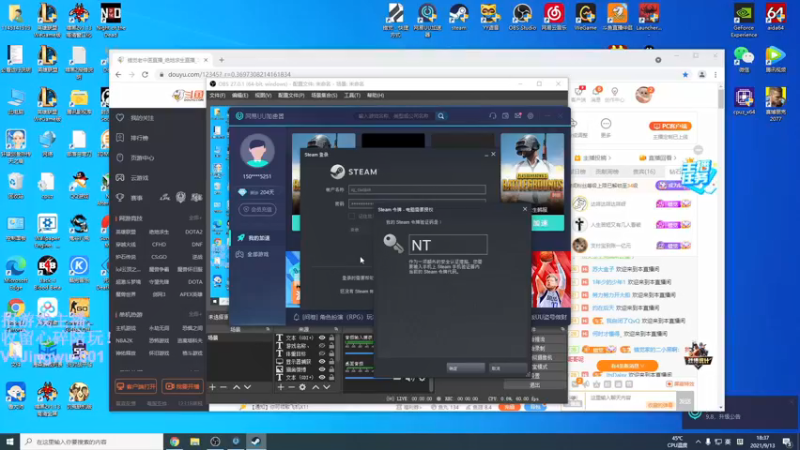
Task: Open the Profile menu in OBS
Action: 291,95
